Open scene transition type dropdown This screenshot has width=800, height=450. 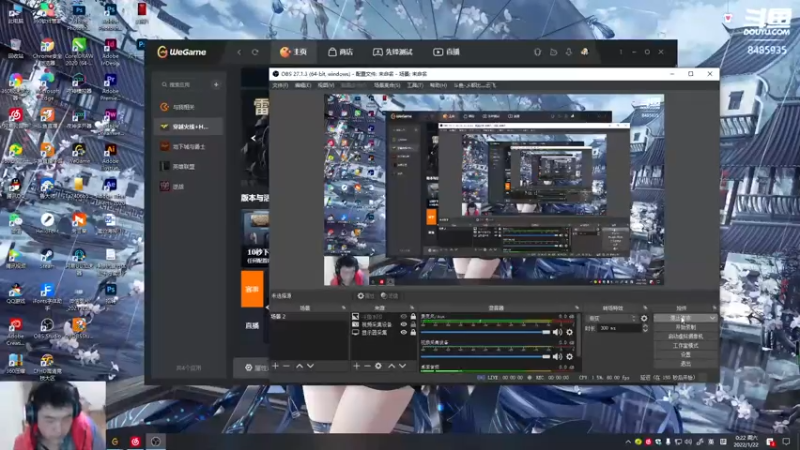click(x=612, y=318)
